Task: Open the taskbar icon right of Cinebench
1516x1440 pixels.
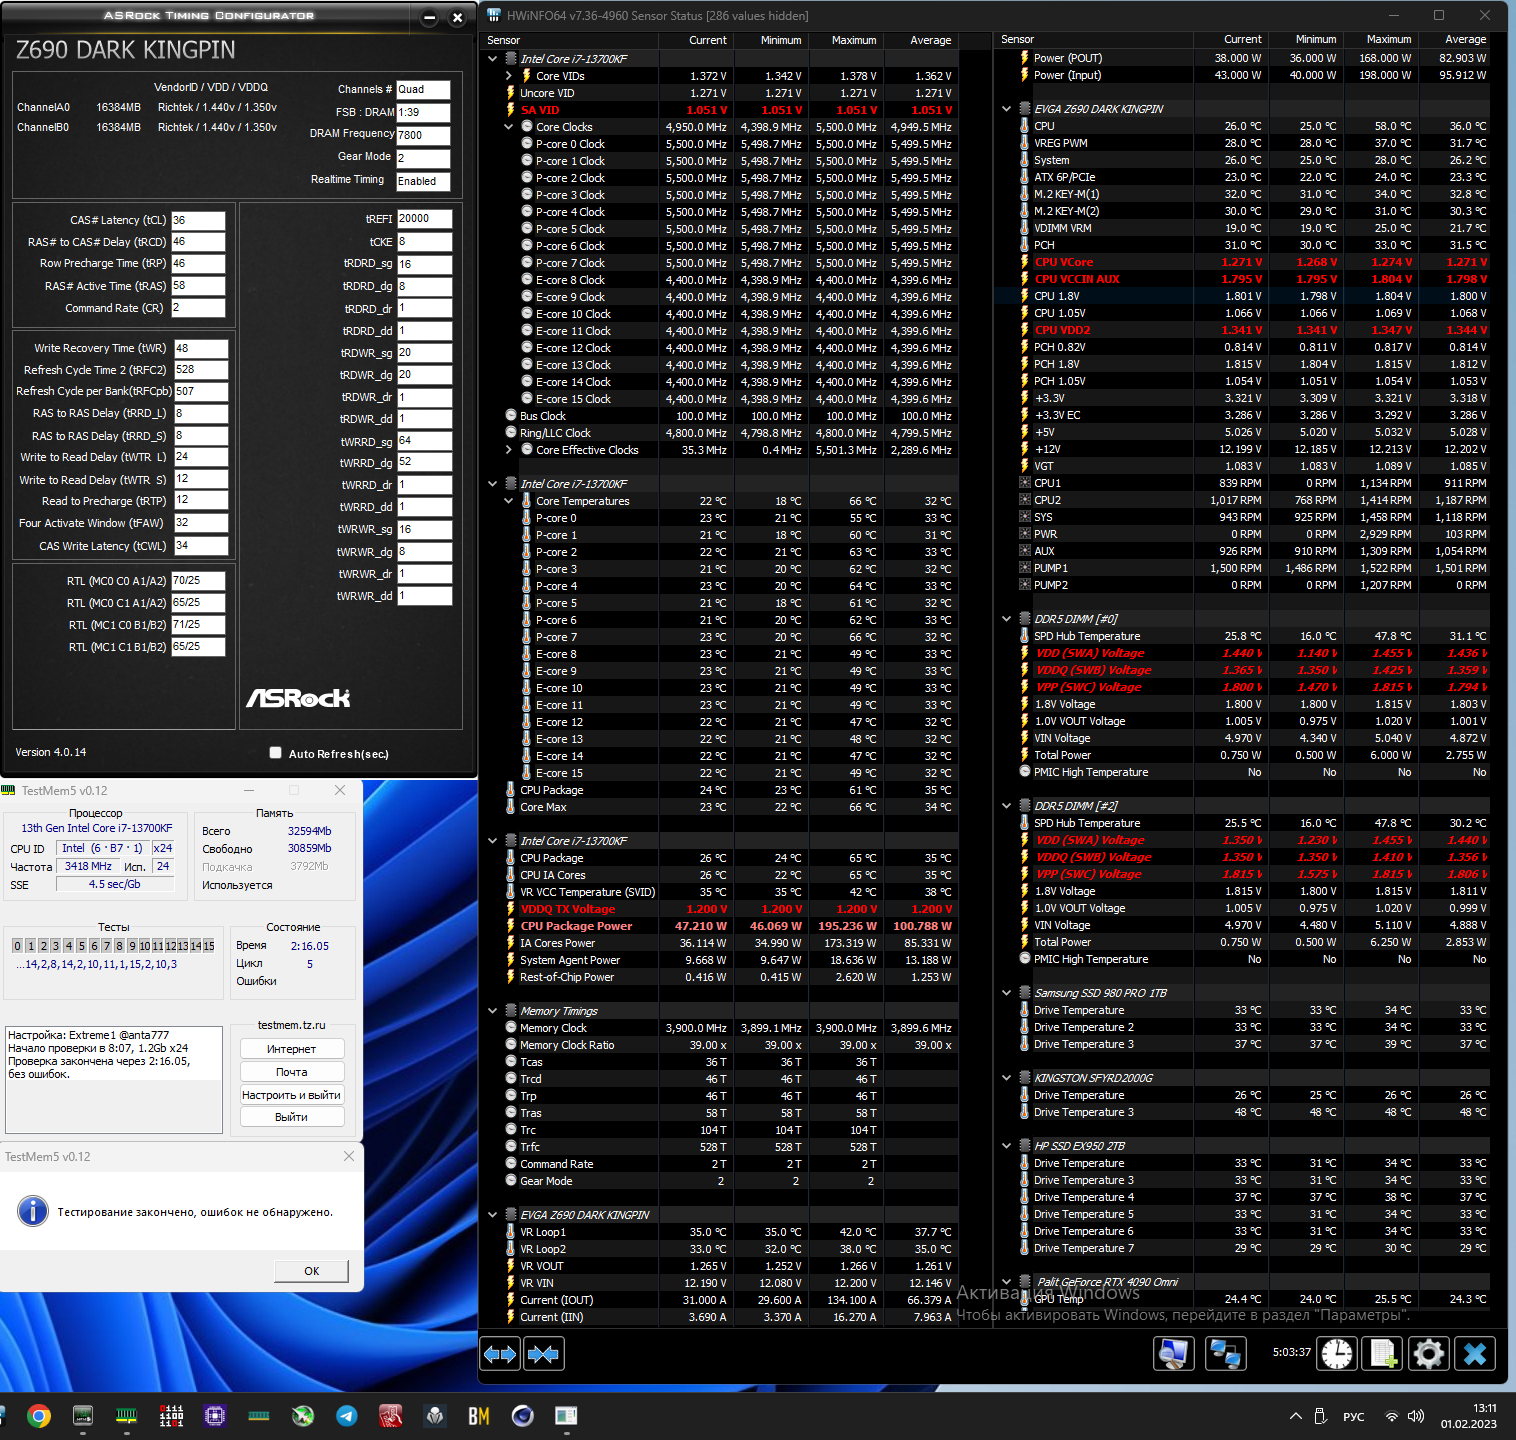Action: pyautogui.click(x=566, y=1415)
